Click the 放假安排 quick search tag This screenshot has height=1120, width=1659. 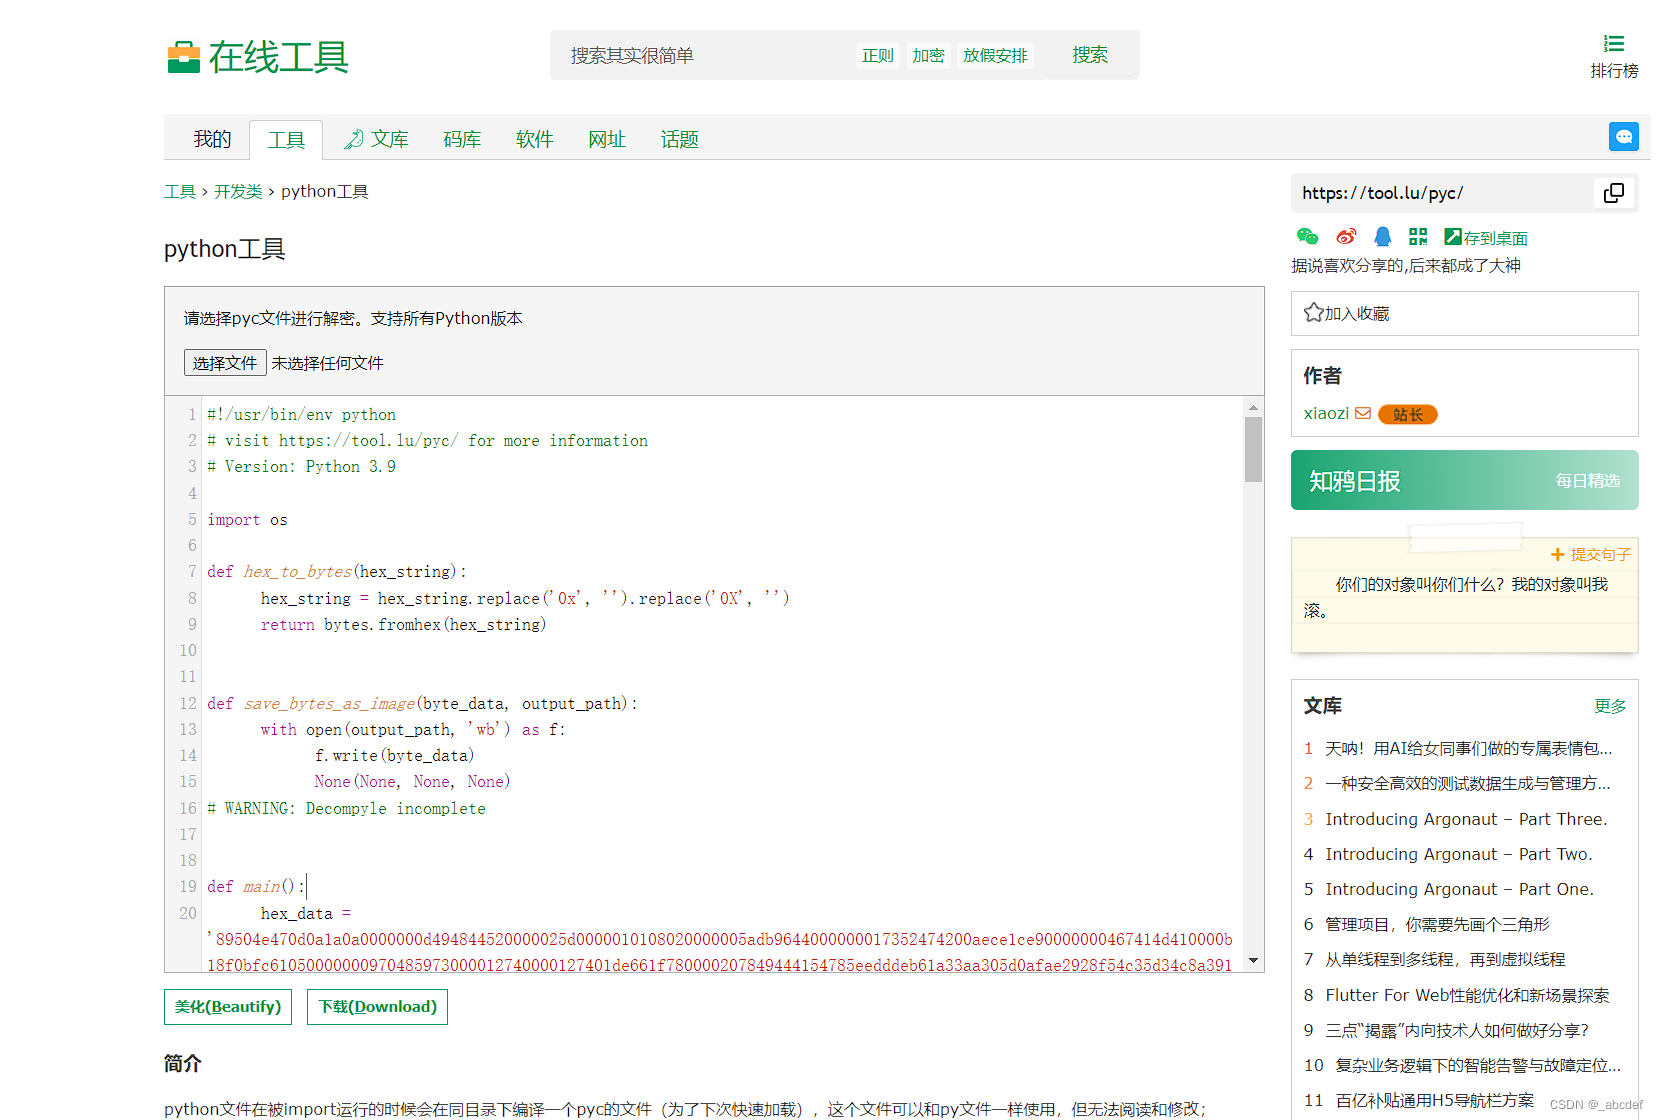tap(995, 55)
